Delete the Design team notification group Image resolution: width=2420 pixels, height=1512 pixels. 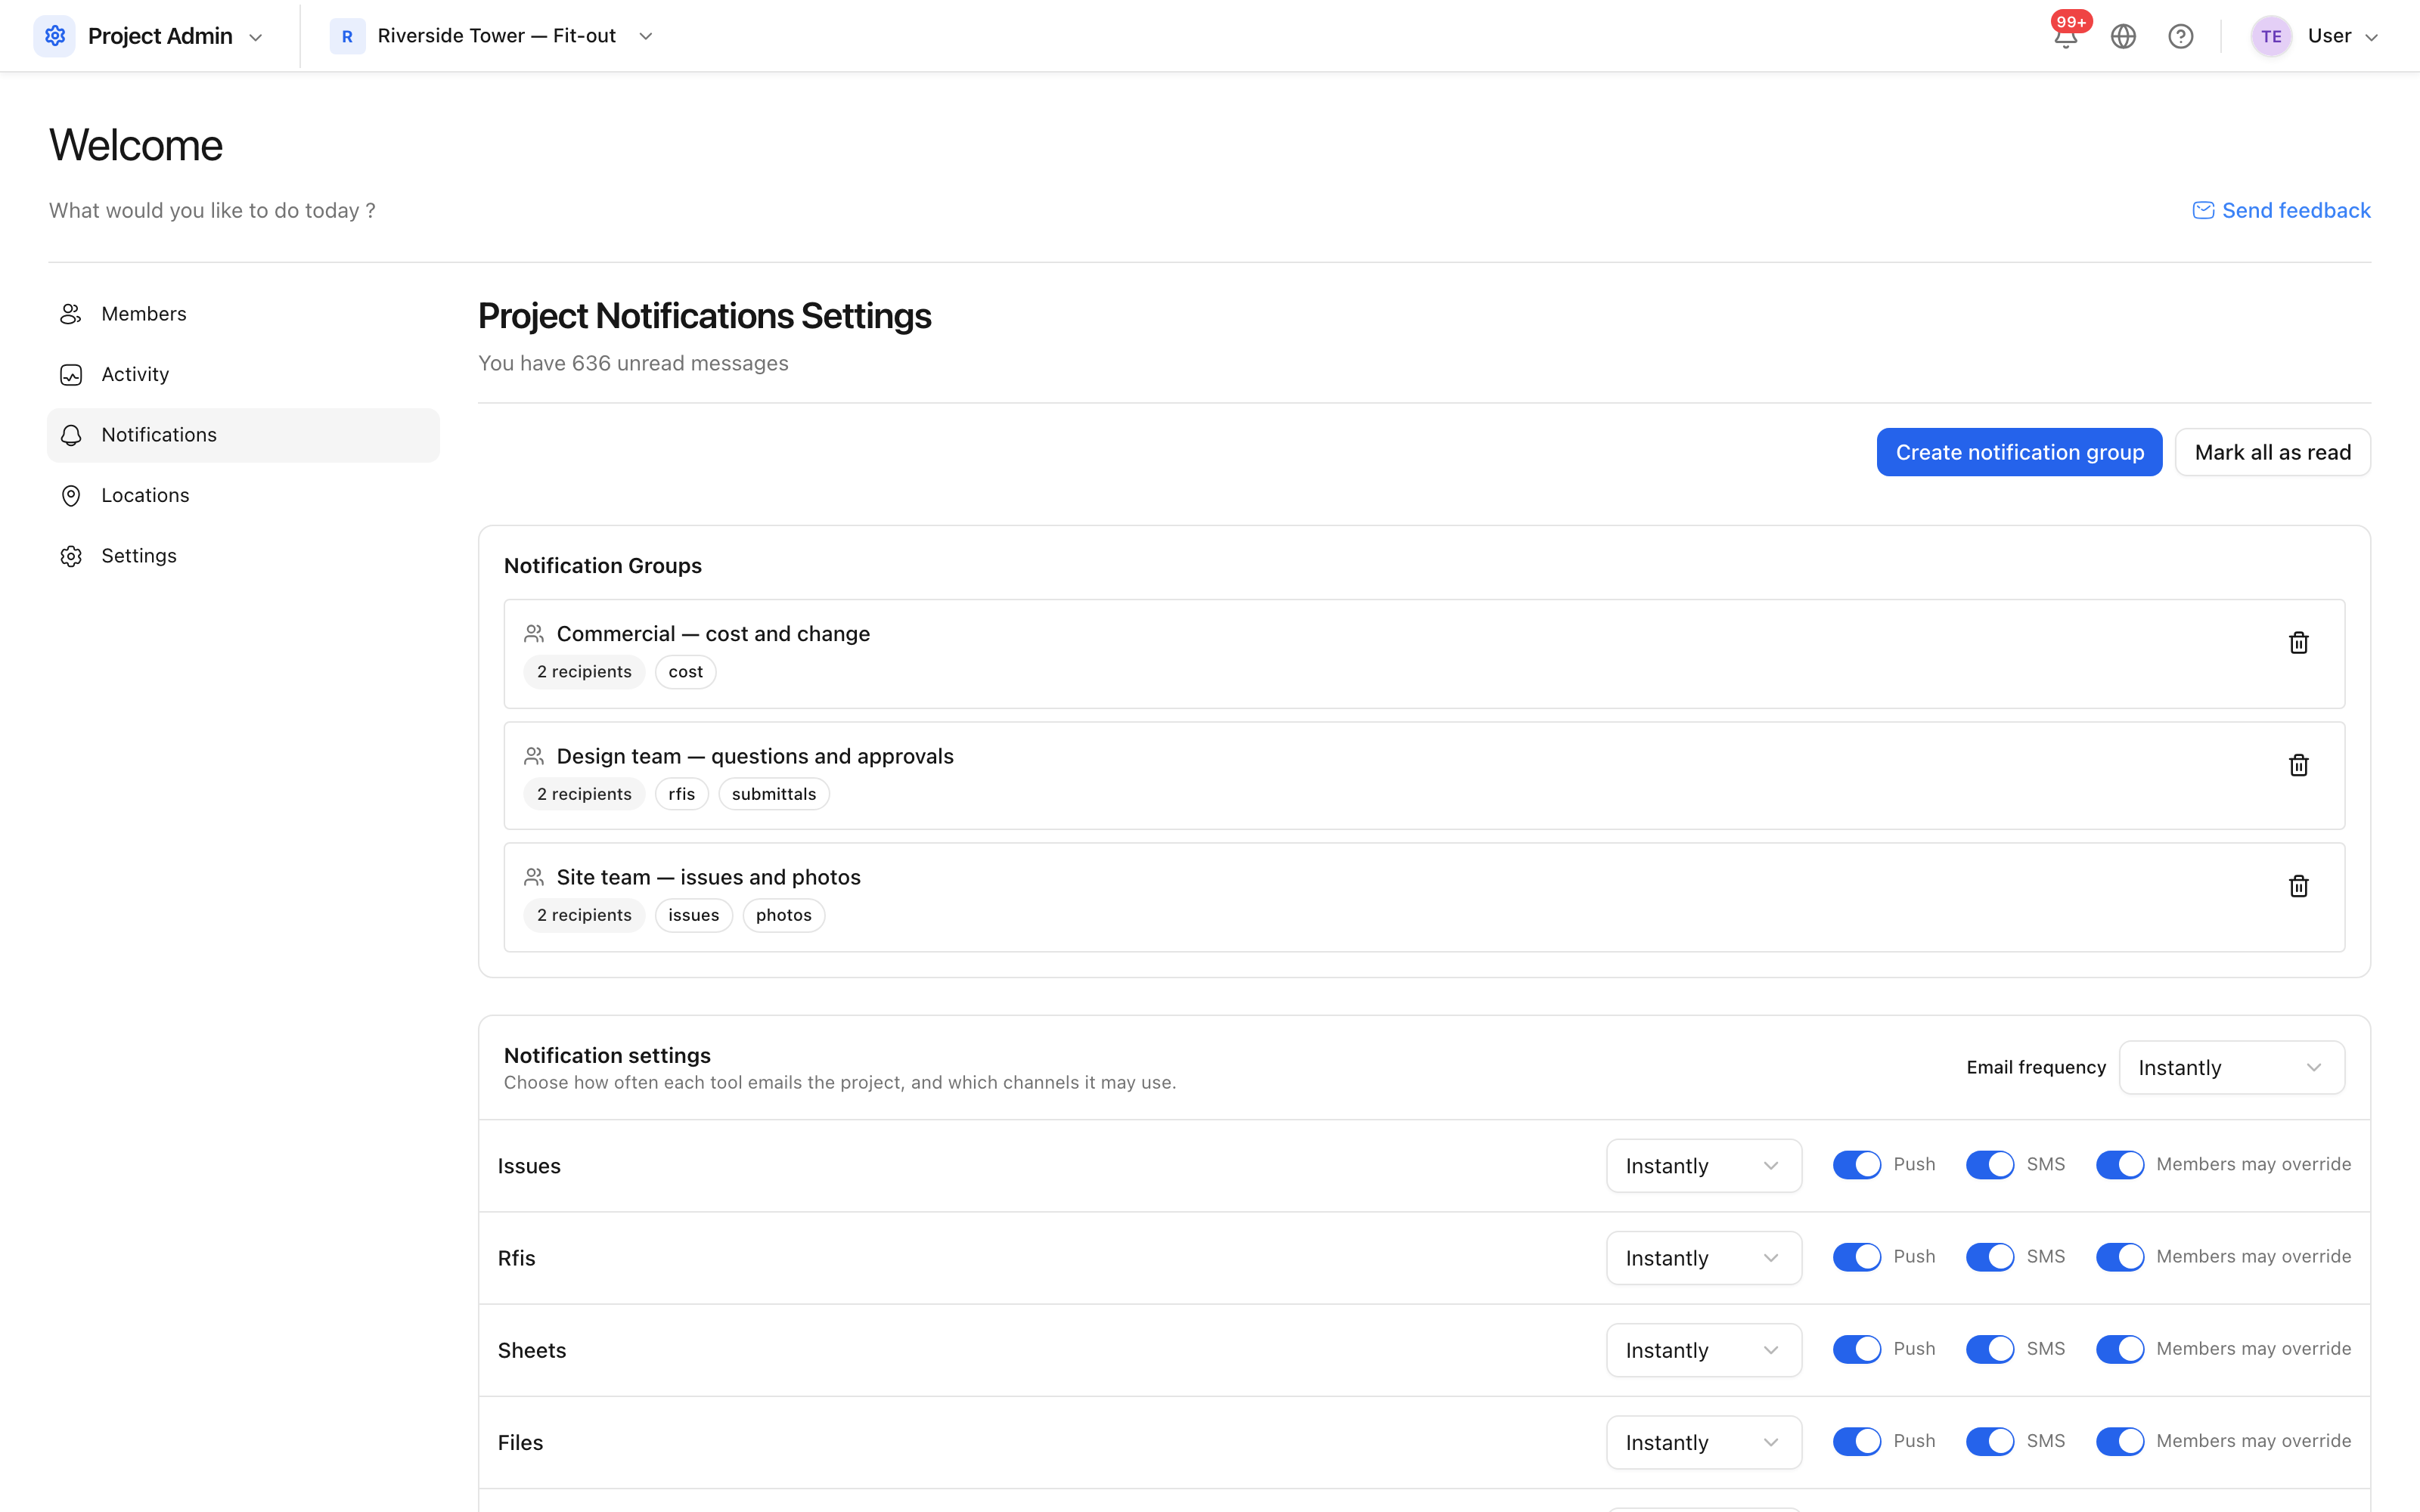click(2298, 765)
